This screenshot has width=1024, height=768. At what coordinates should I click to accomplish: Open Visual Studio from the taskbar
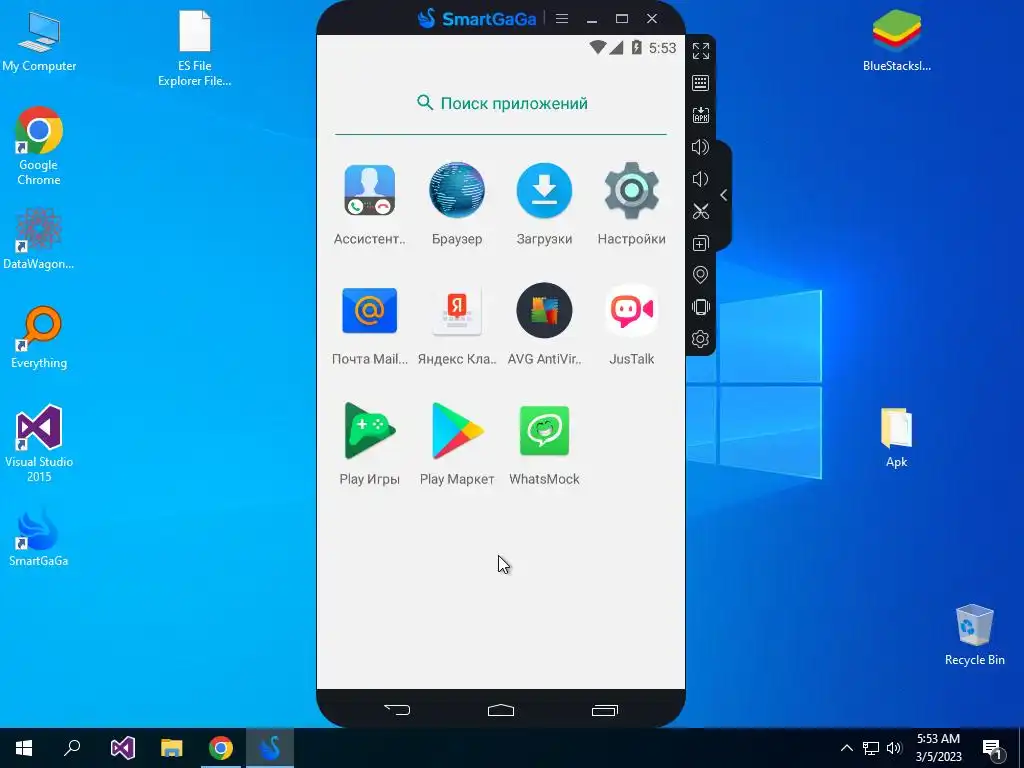point(122,748)
